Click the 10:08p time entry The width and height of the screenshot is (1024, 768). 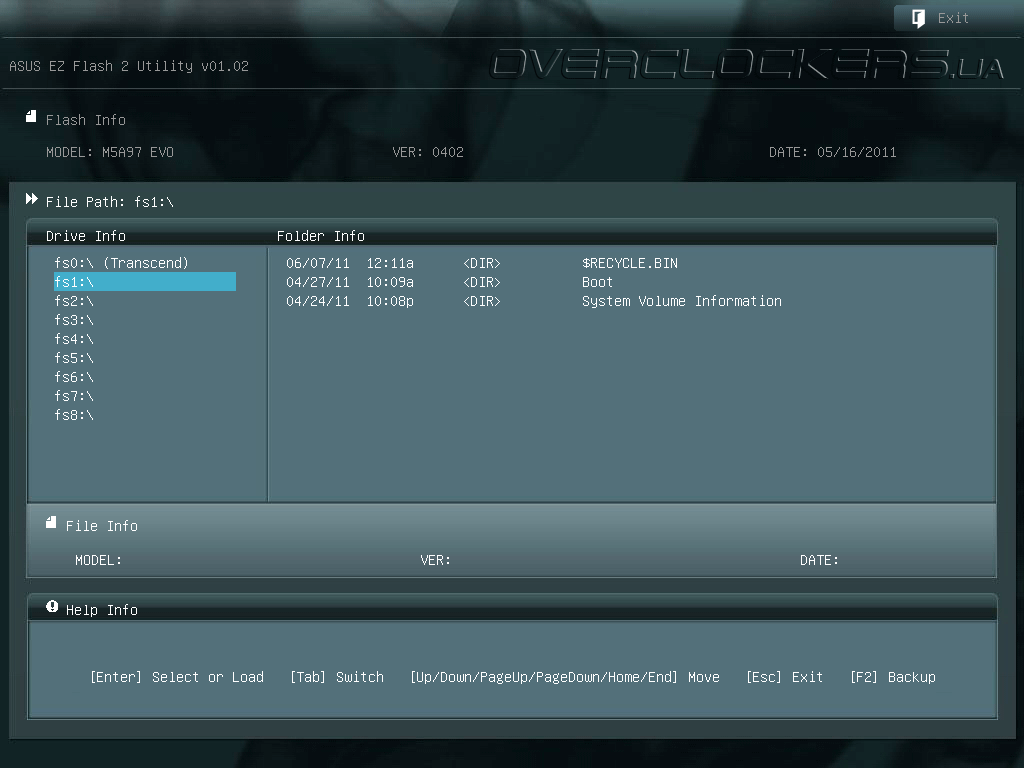point(390,301)
